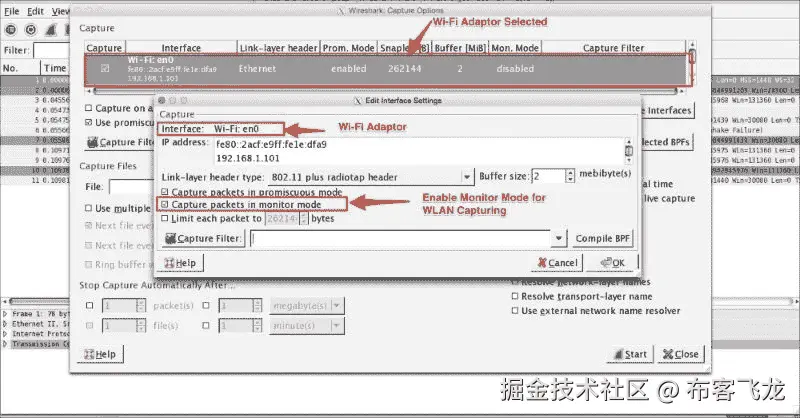Open the View menu

(60, 11)
